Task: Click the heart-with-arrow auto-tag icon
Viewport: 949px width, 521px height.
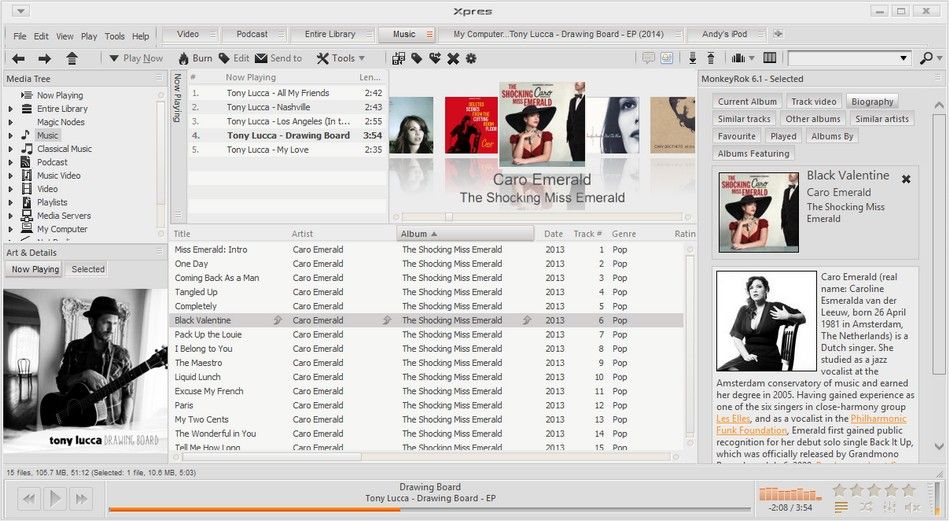Action: pyautogui.click(x=435, y=58)
